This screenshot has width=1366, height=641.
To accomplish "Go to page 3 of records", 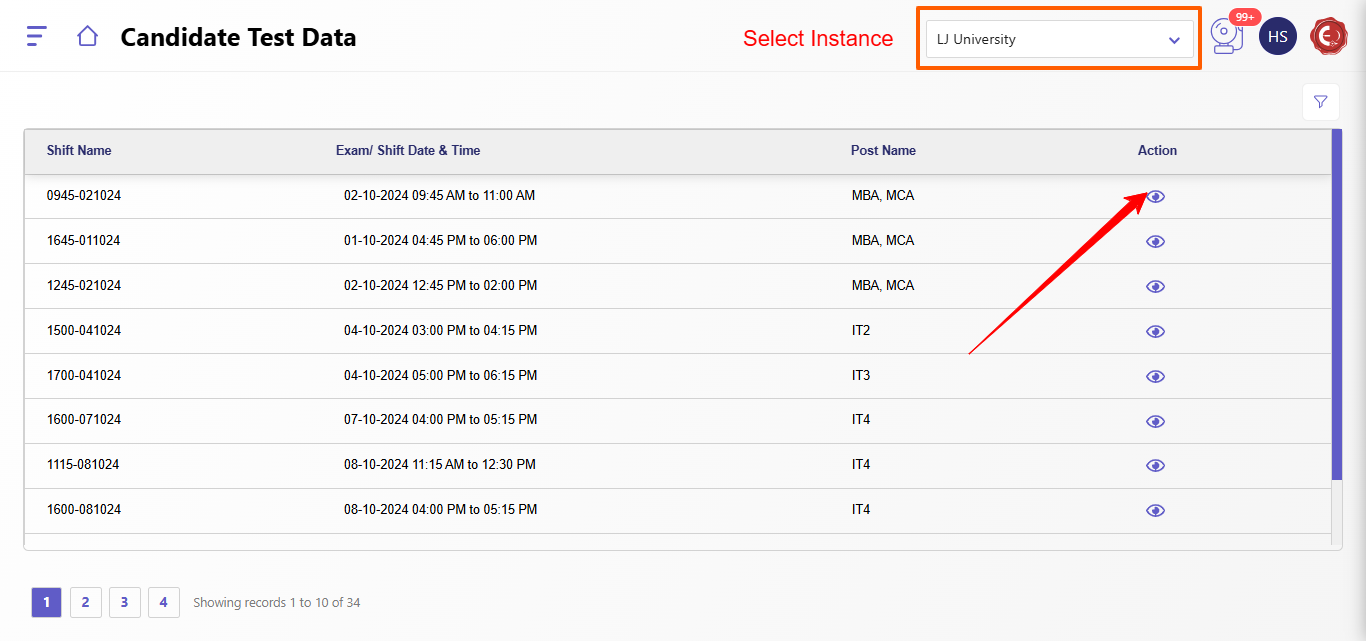I will point(124,602).
